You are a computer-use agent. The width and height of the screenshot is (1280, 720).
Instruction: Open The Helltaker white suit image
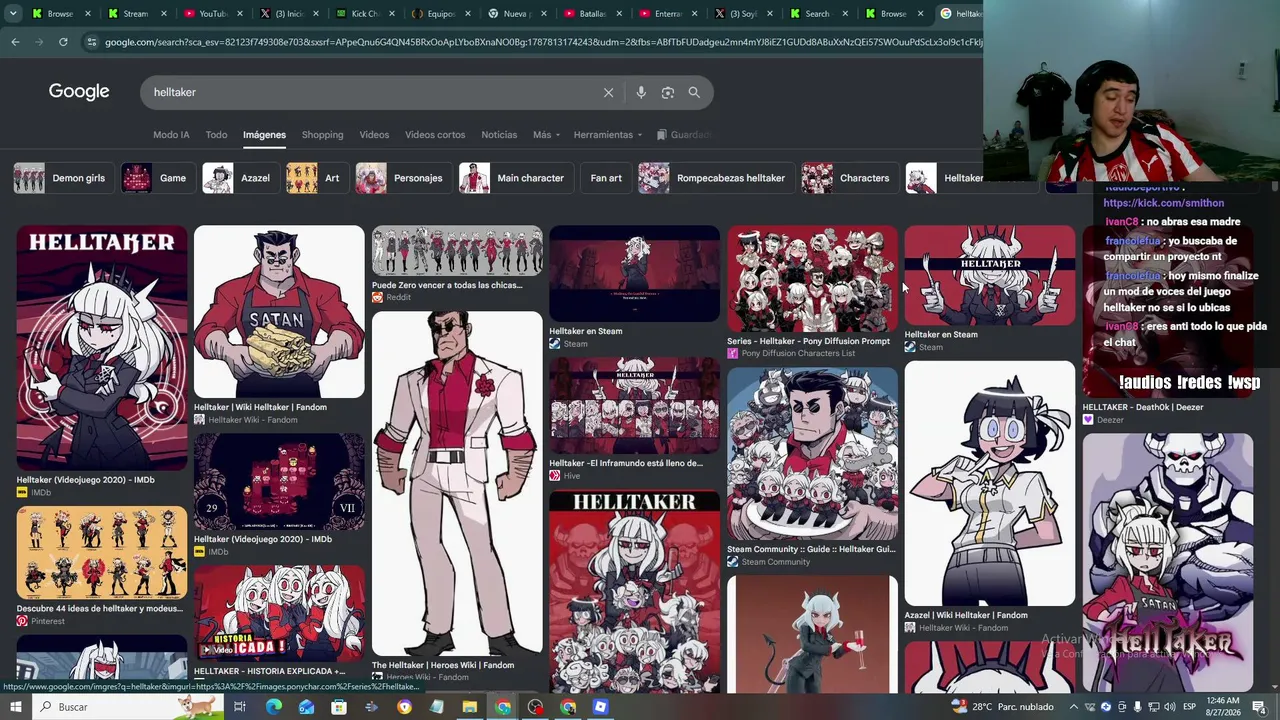(457, 483)
